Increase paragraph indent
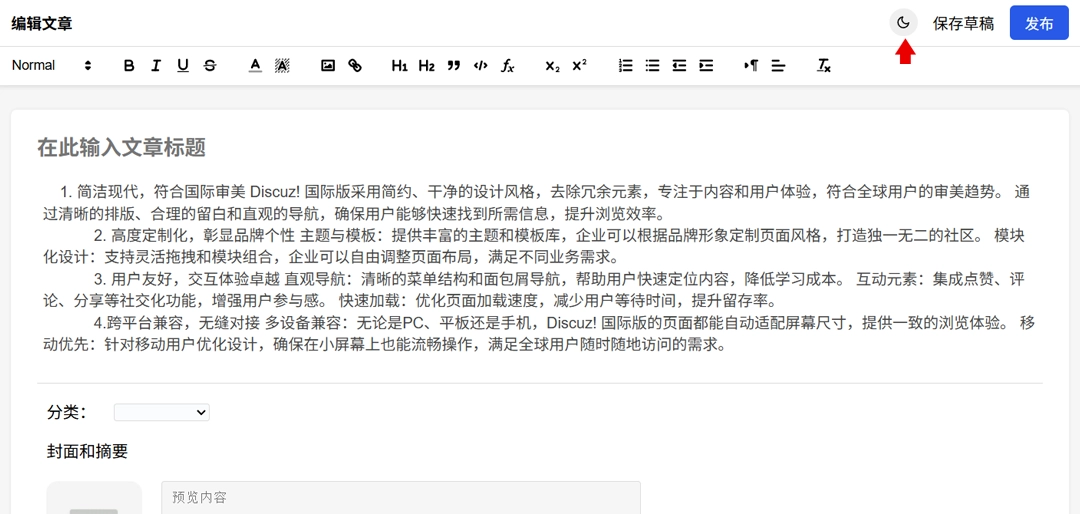This screenshot has height=514, width=1080. pyautogui.click(x=706, y=65)
